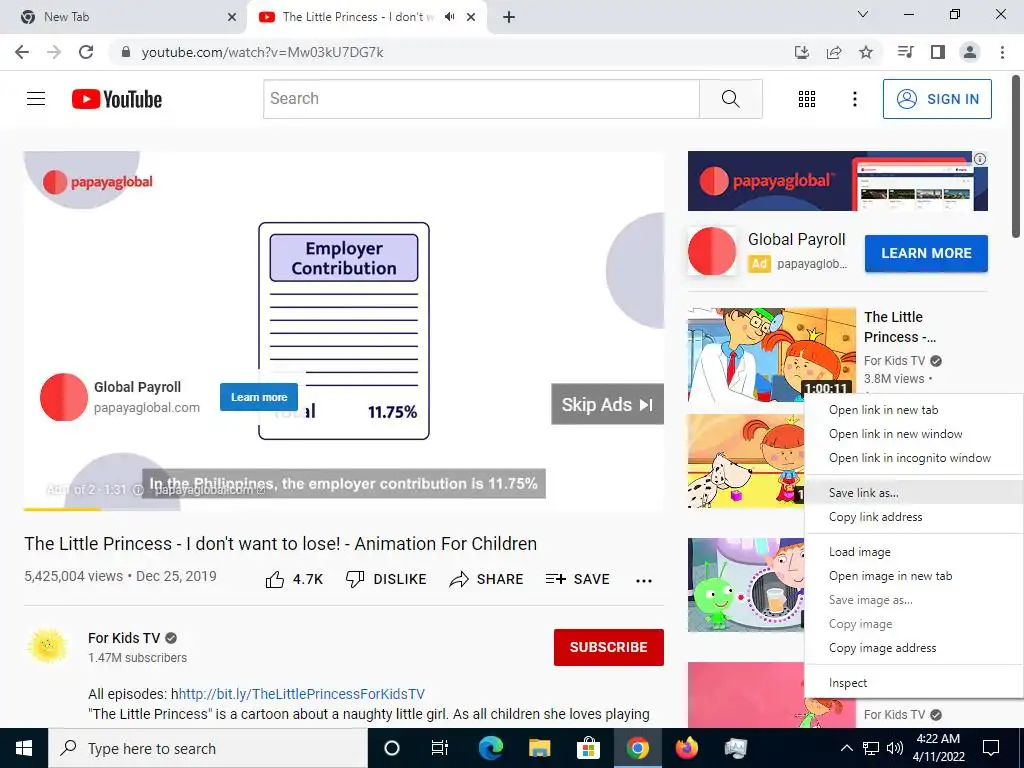Select Open image in new tab
Viewport: 1024px width, 768px height.
tap(914, 577)
